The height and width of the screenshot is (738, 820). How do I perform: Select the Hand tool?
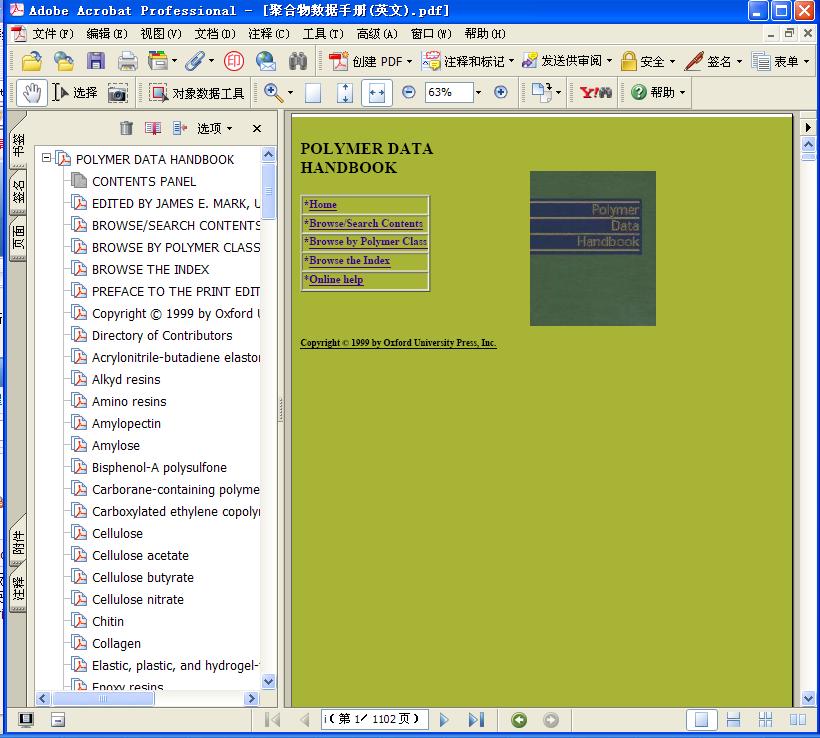[32, 93]
